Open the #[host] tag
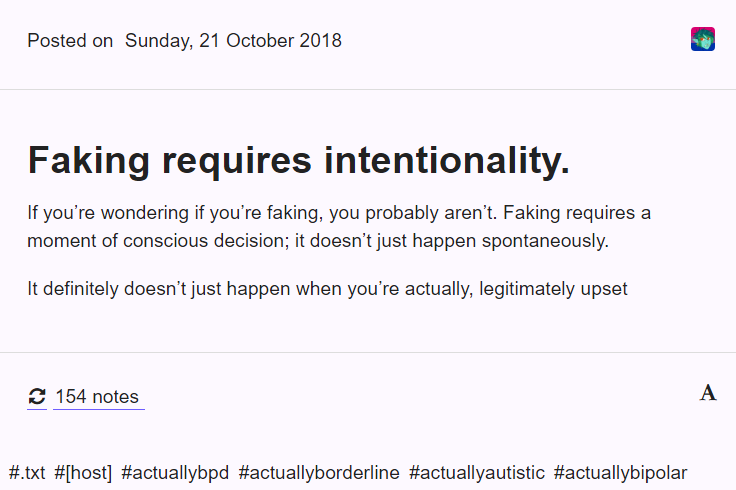The height and width of the screenshot is (490, 736). tap(83, 473)
